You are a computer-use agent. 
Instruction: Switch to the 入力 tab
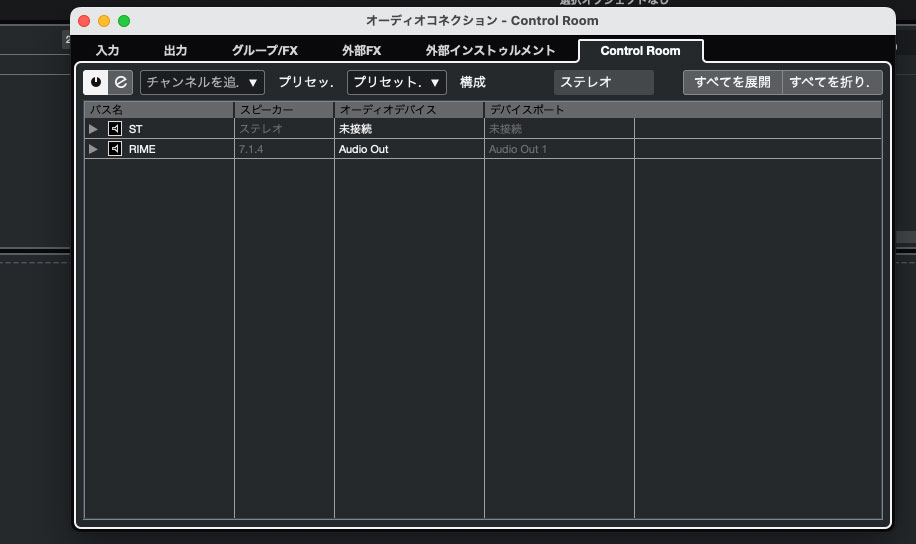point(107,51)
